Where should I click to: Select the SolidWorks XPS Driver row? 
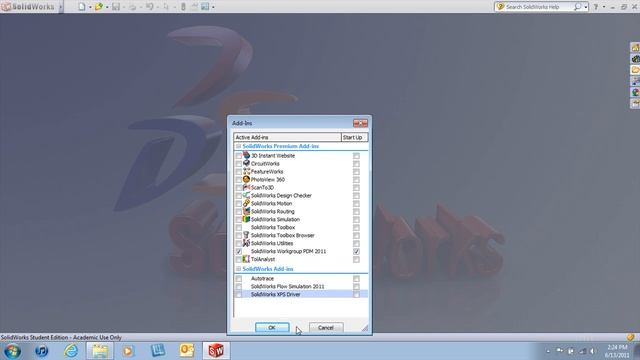tap(301, 294)
